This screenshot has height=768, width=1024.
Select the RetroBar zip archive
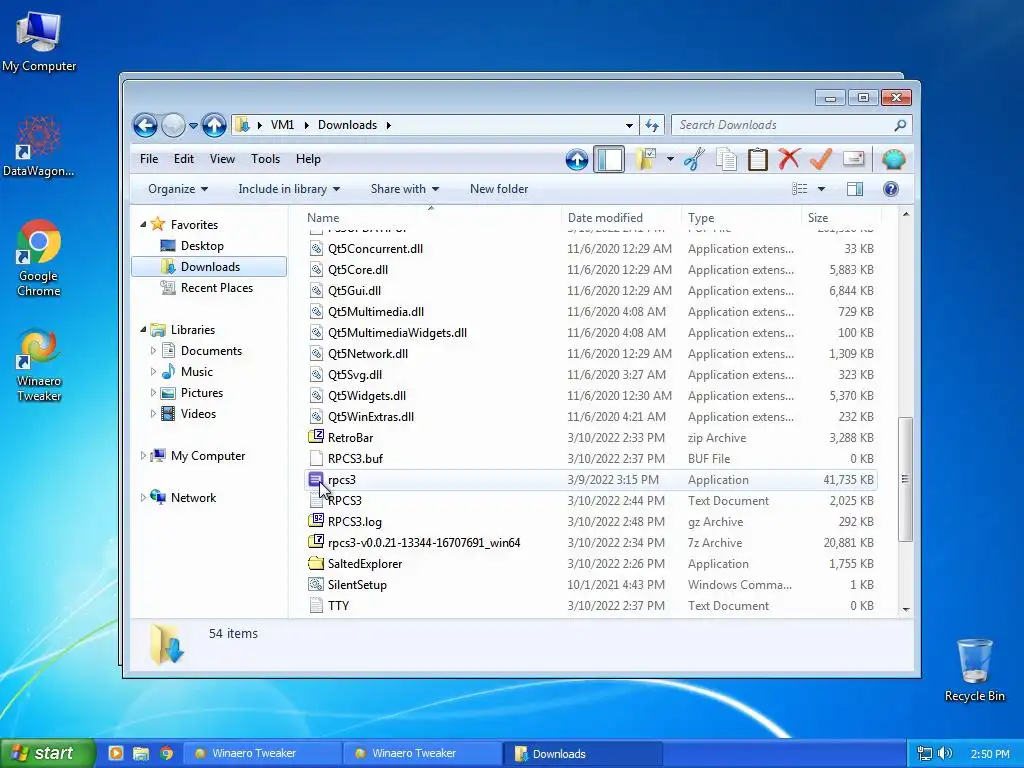click(590, 438)
